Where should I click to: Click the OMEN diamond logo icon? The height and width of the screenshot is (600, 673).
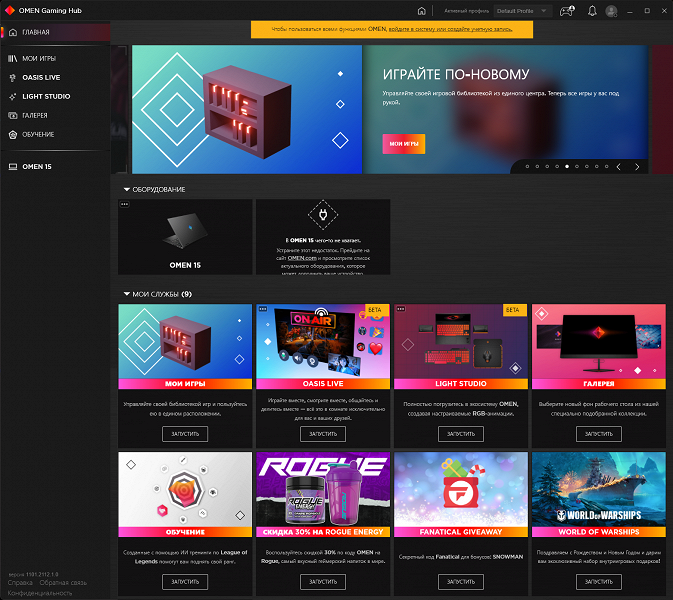(9, 10)
